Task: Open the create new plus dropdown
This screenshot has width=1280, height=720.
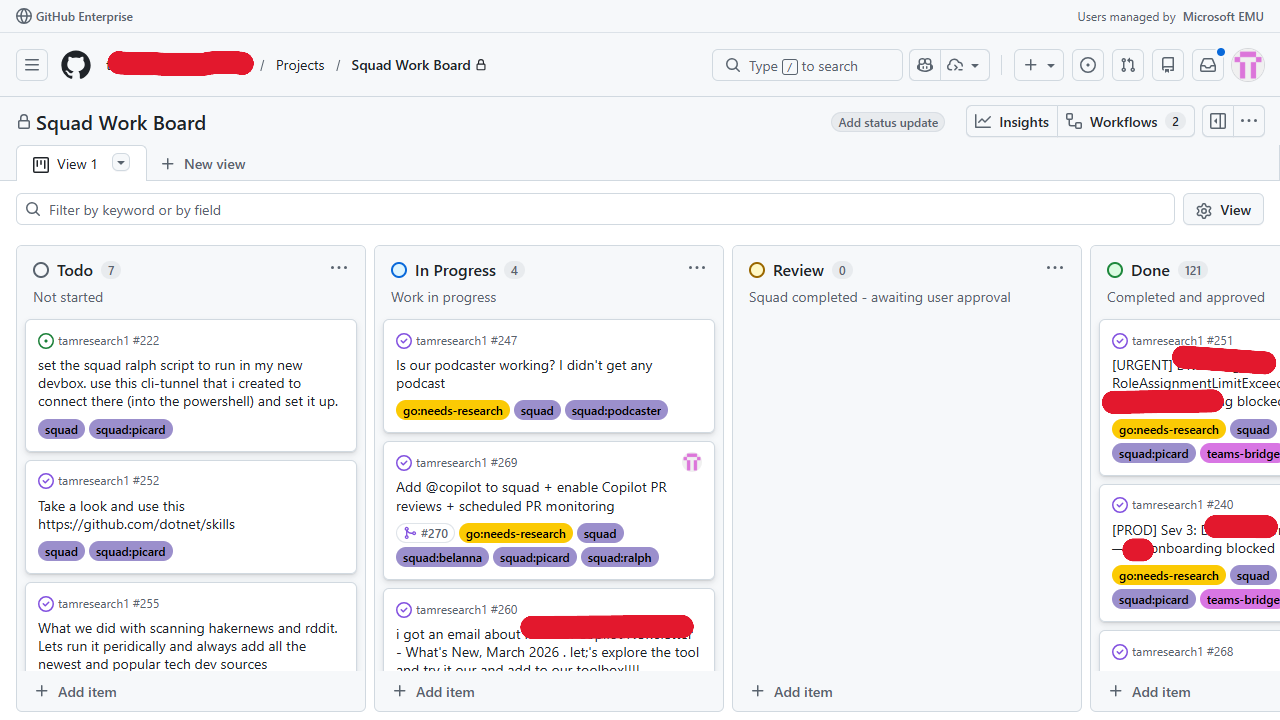Action: pyautogui.click(x=1038, y=64)
